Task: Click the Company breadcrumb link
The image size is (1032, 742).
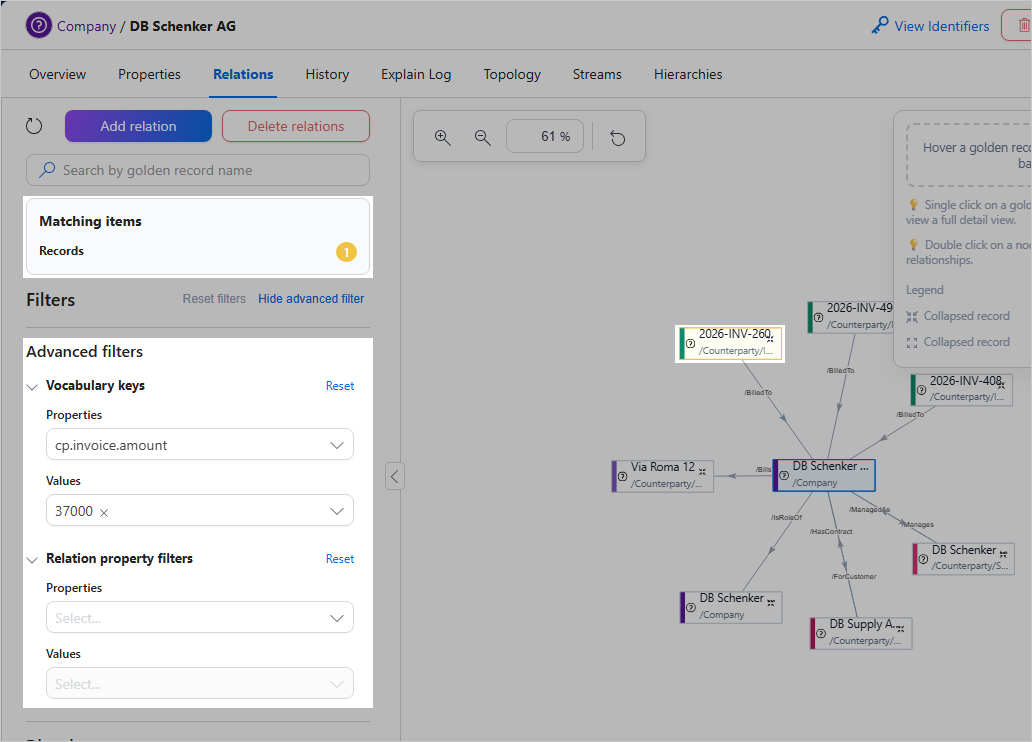Action: (x=86, y=26)
